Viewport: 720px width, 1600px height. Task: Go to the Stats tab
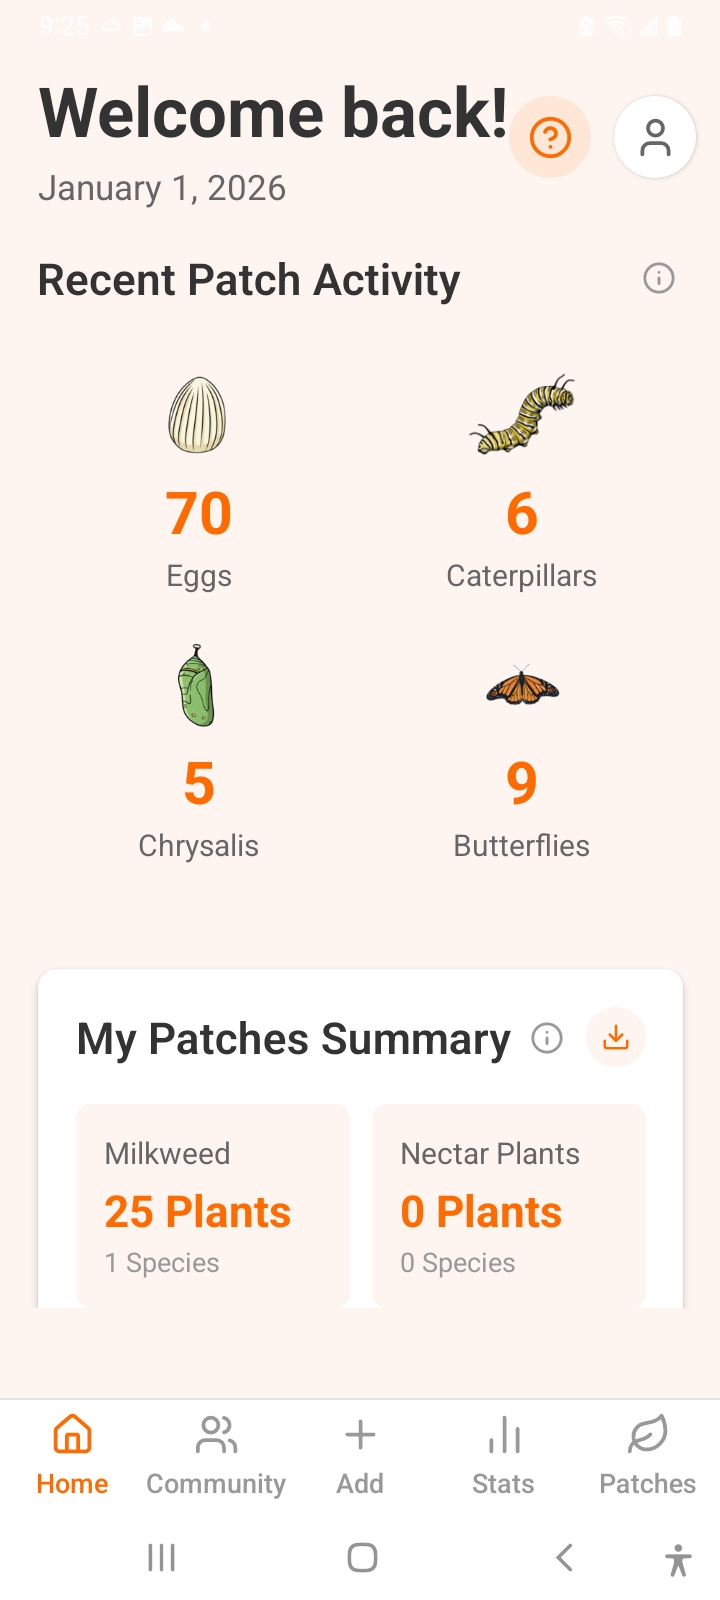[503, 1455]
